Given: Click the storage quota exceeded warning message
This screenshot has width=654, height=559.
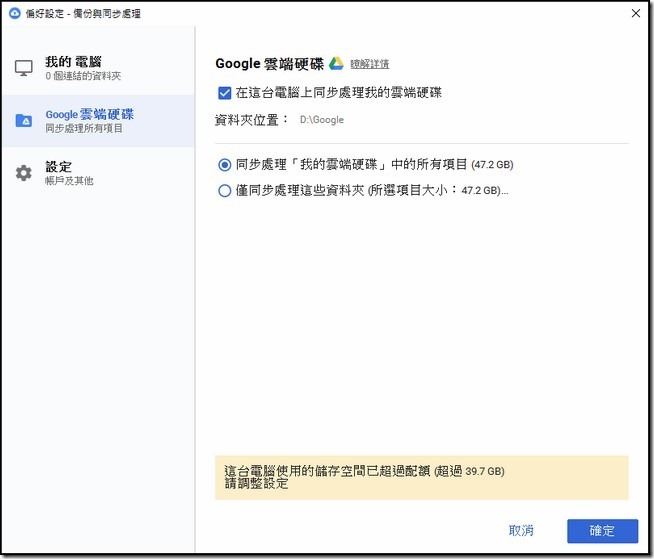Looking at the screenshot, I should [421, 478].
